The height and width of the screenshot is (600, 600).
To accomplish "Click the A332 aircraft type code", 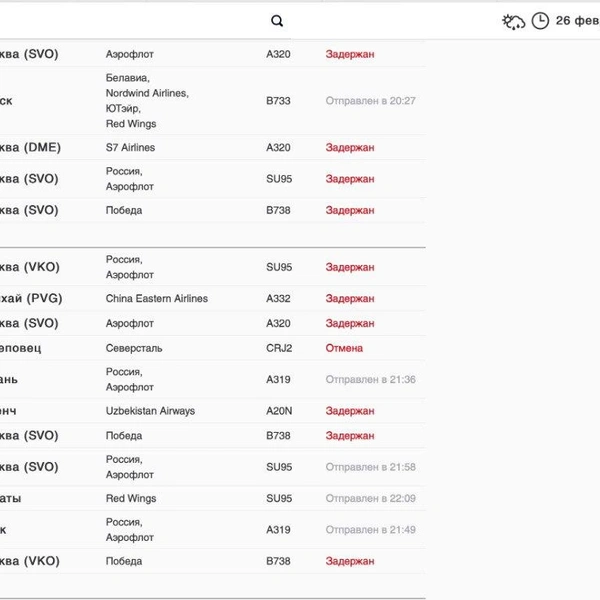I will click(x=279, y=299).
